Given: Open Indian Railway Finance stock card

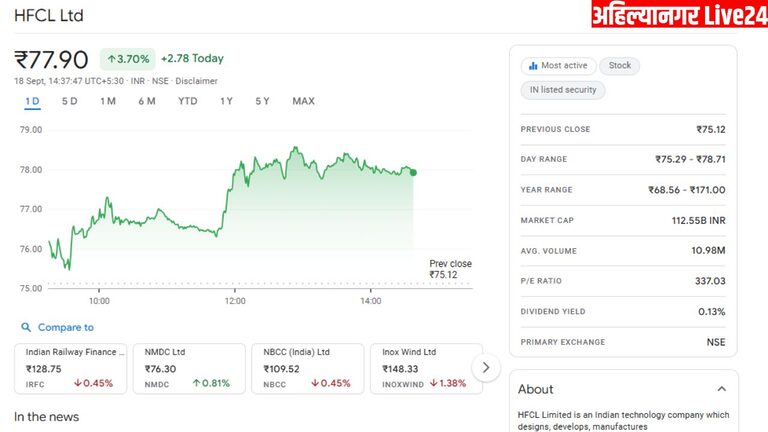Looking at the screenshot, I should point(70,367).
